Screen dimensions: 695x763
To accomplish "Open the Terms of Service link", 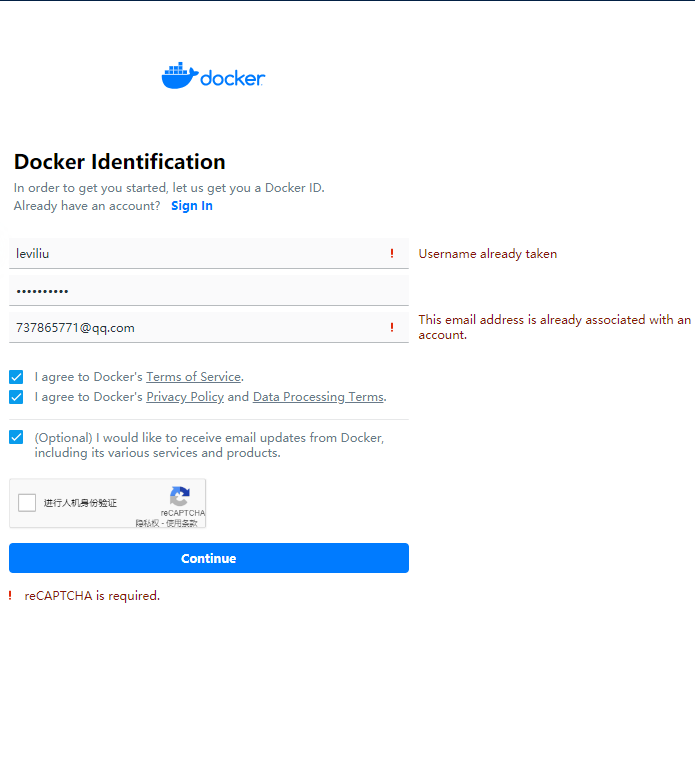I will coord(193,377).
